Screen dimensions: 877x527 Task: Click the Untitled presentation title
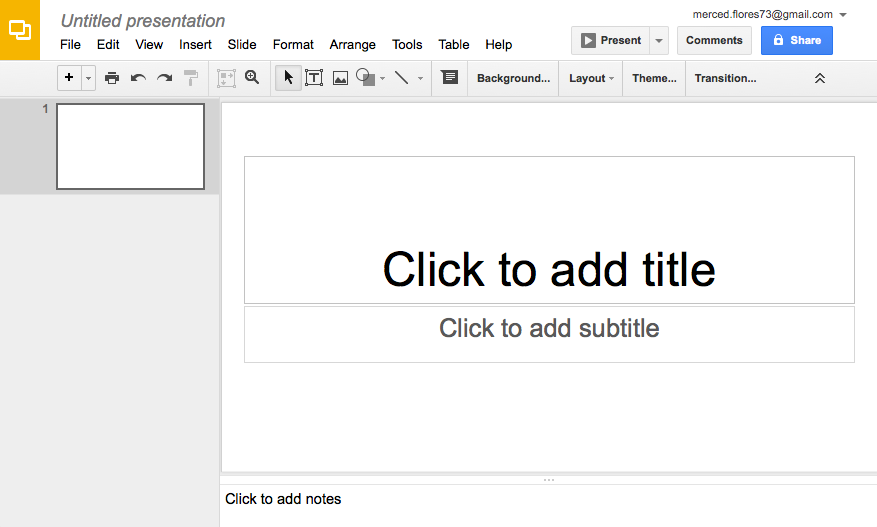(x=143, y=21)
